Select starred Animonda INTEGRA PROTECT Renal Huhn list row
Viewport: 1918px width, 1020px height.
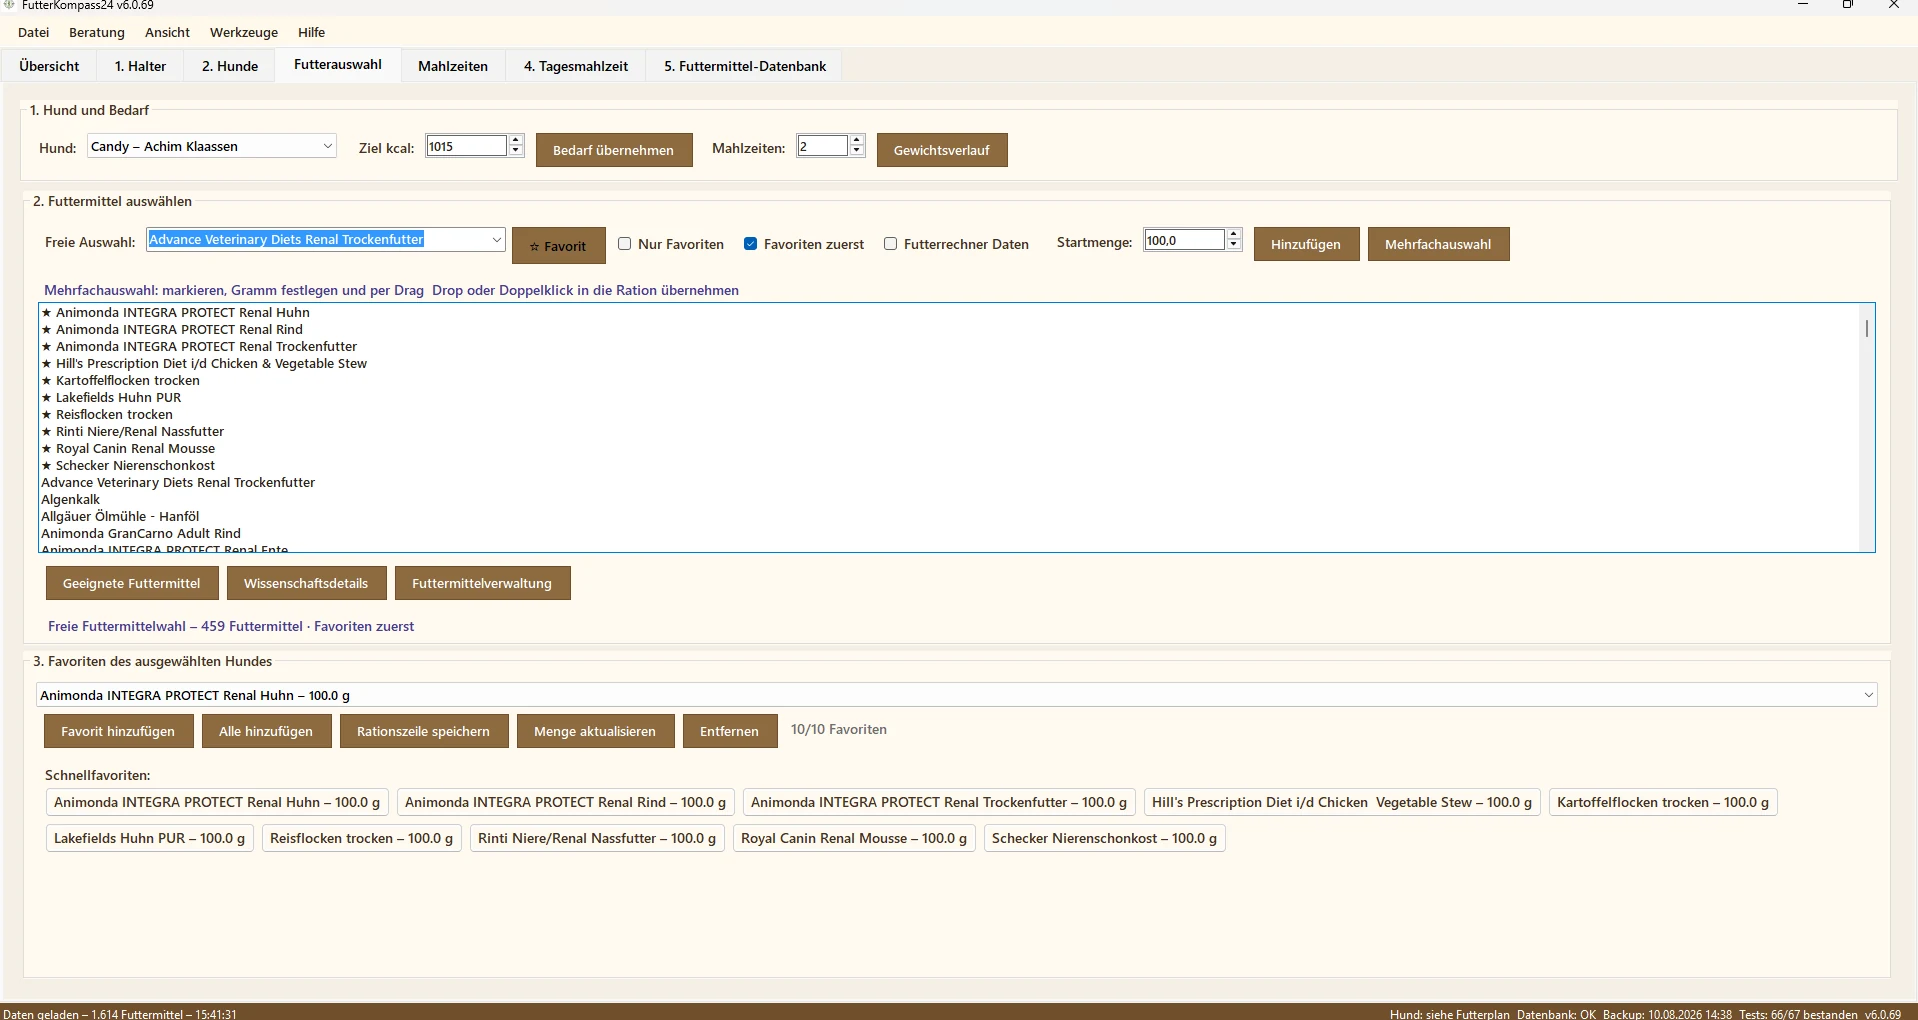[x=949, y=313]
